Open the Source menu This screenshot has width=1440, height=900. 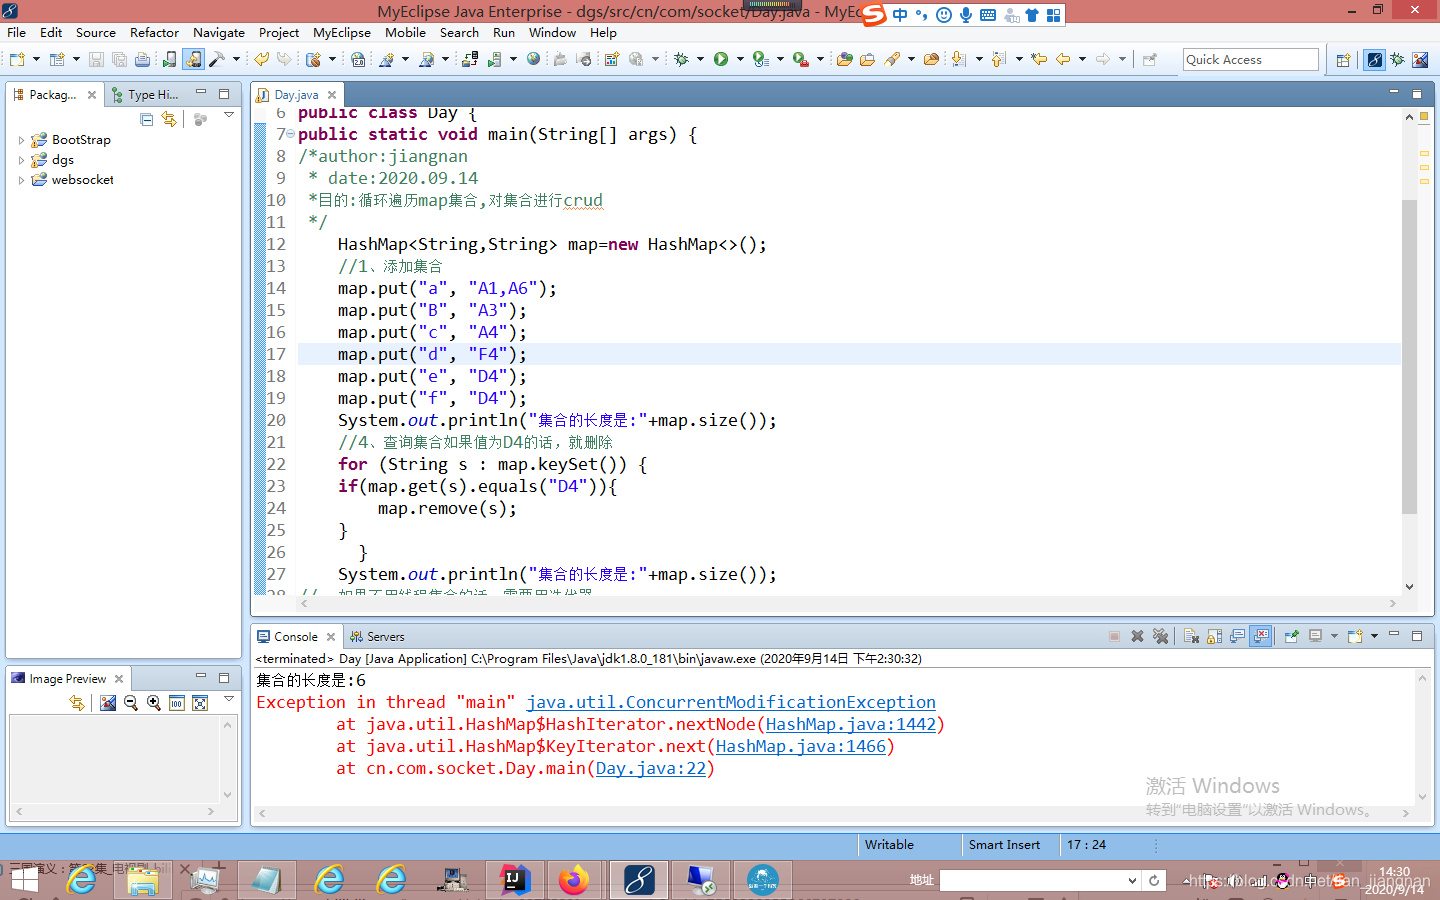point(95,33)
